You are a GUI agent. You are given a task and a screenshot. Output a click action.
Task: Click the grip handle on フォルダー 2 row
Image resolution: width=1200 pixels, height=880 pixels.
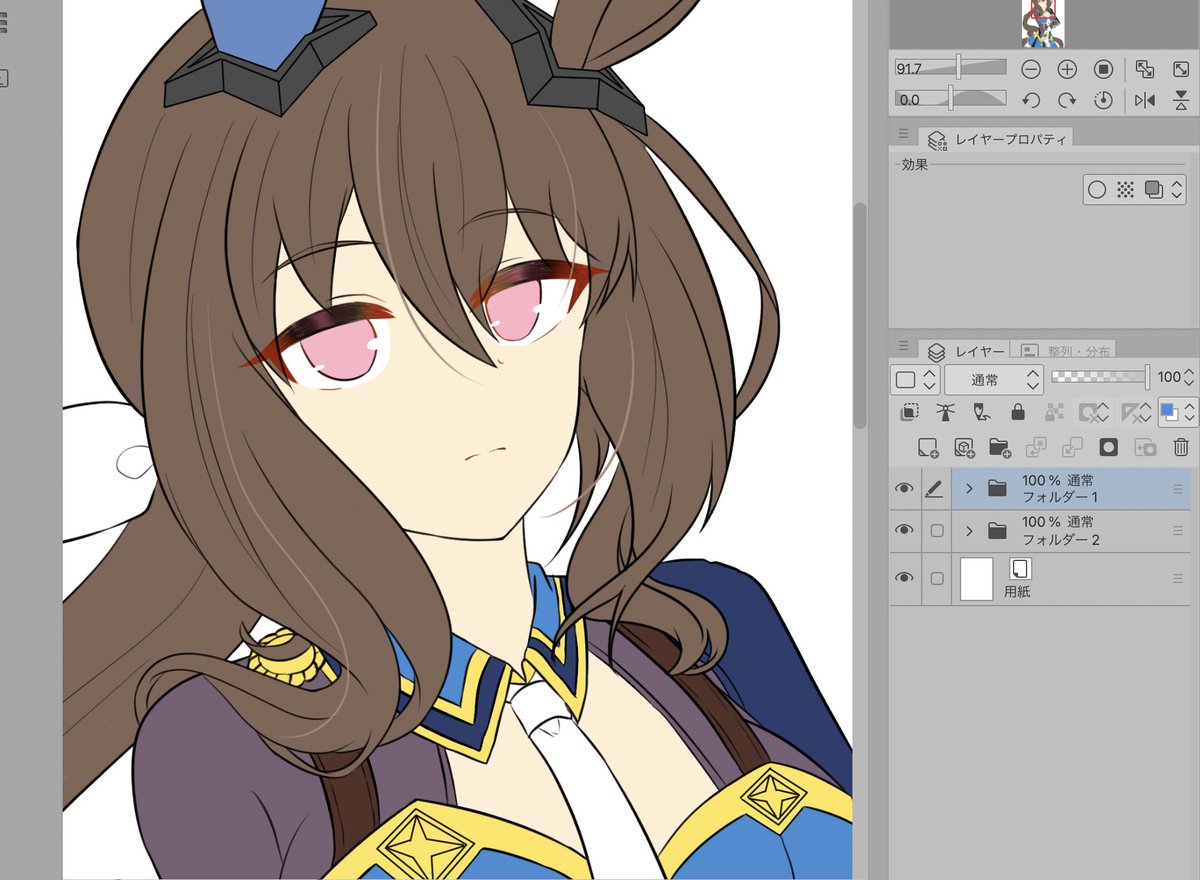(x=1178, y=530)
